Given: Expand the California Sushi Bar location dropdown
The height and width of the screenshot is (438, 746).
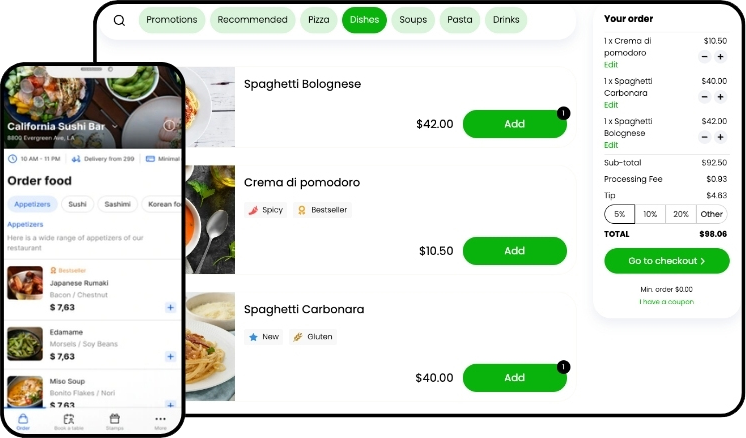Looking at the screenshot, I should click(115, 127).
